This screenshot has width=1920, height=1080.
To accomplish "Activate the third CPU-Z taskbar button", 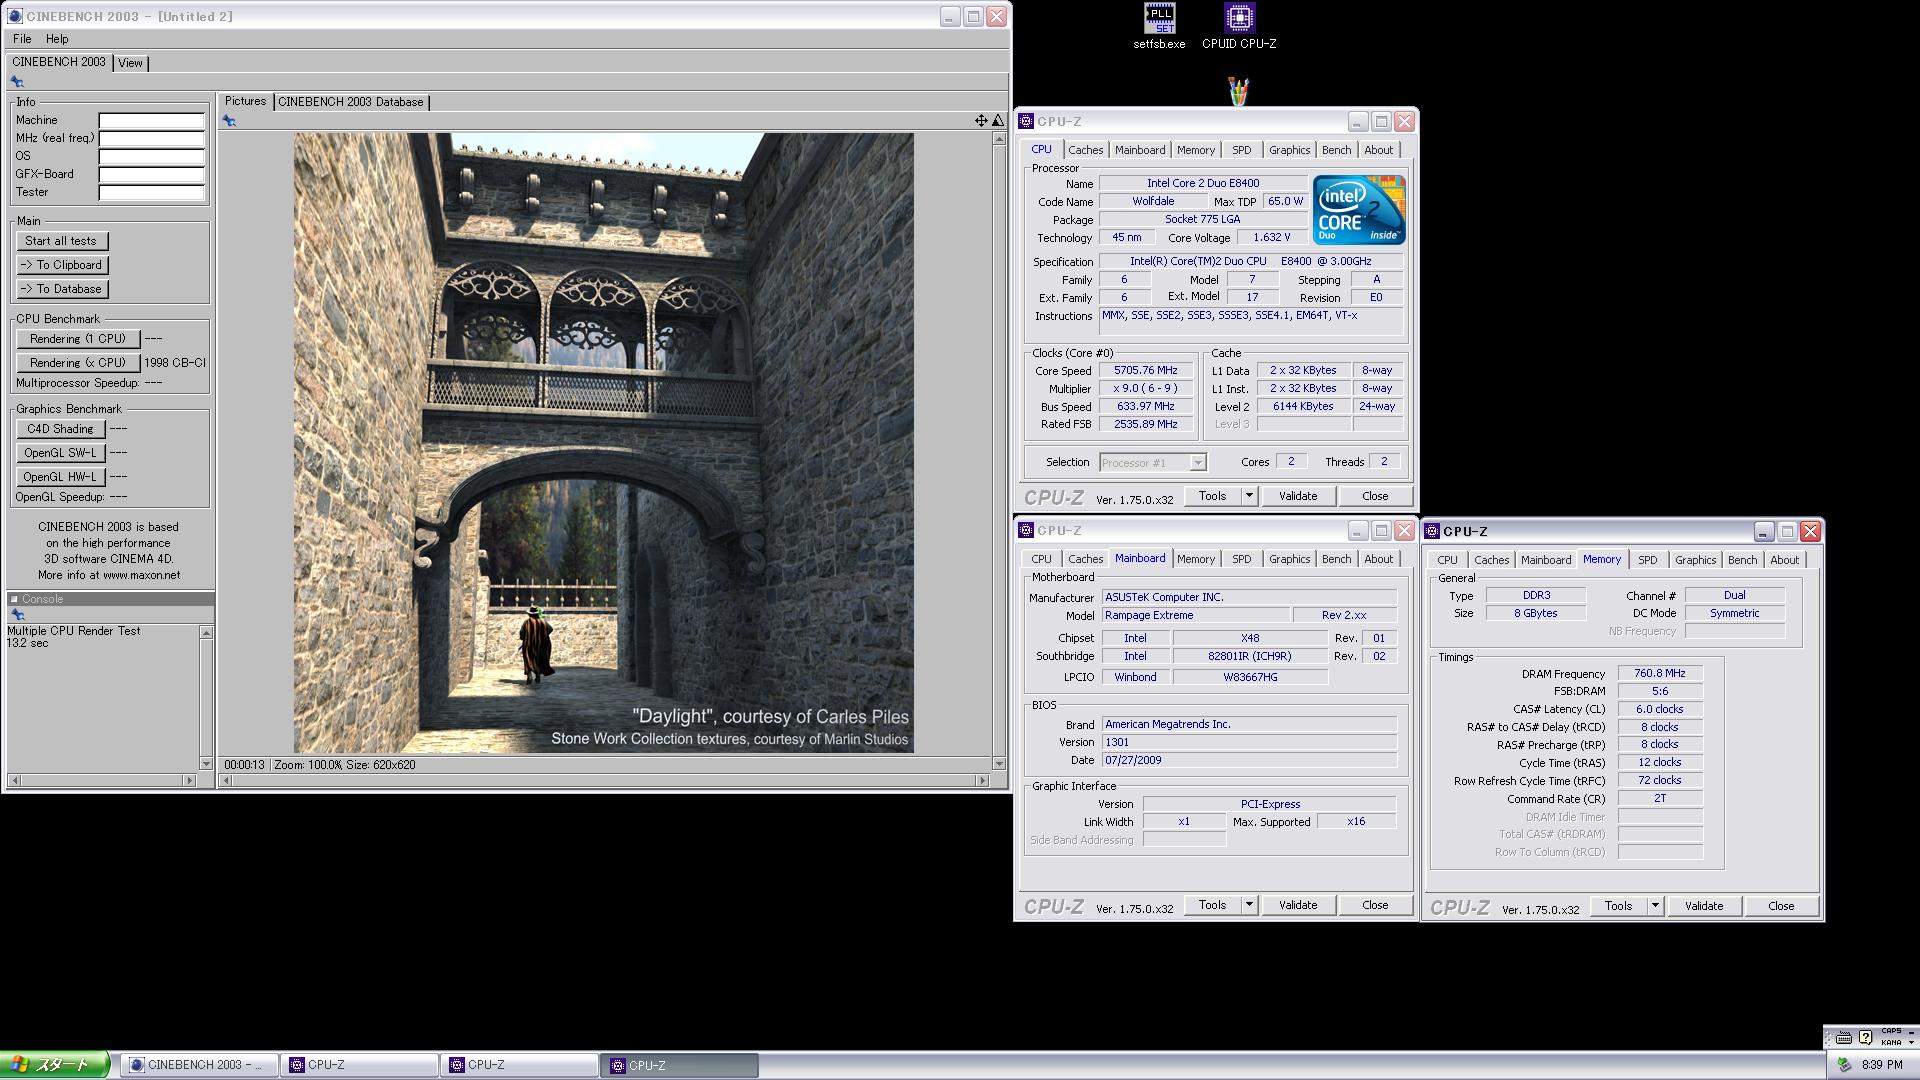I will point(679,1065).
